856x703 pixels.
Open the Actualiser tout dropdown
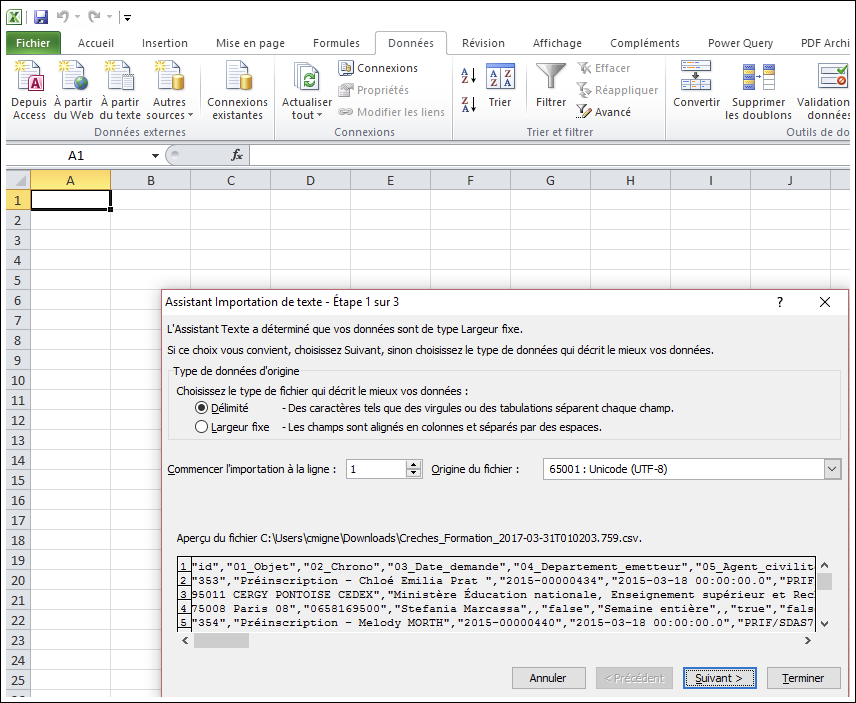point(307,115)
